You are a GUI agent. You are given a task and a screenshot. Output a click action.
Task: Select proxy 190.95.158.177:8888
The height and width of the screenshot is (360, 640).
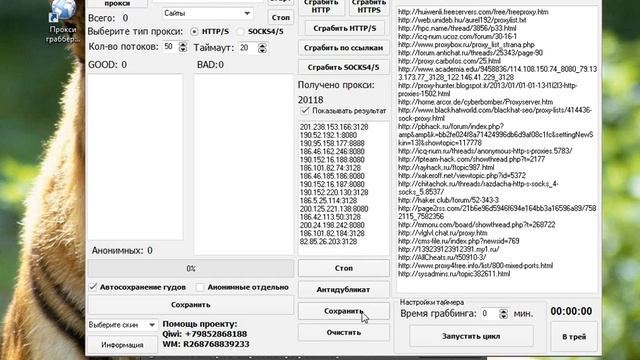coord(332,143)
